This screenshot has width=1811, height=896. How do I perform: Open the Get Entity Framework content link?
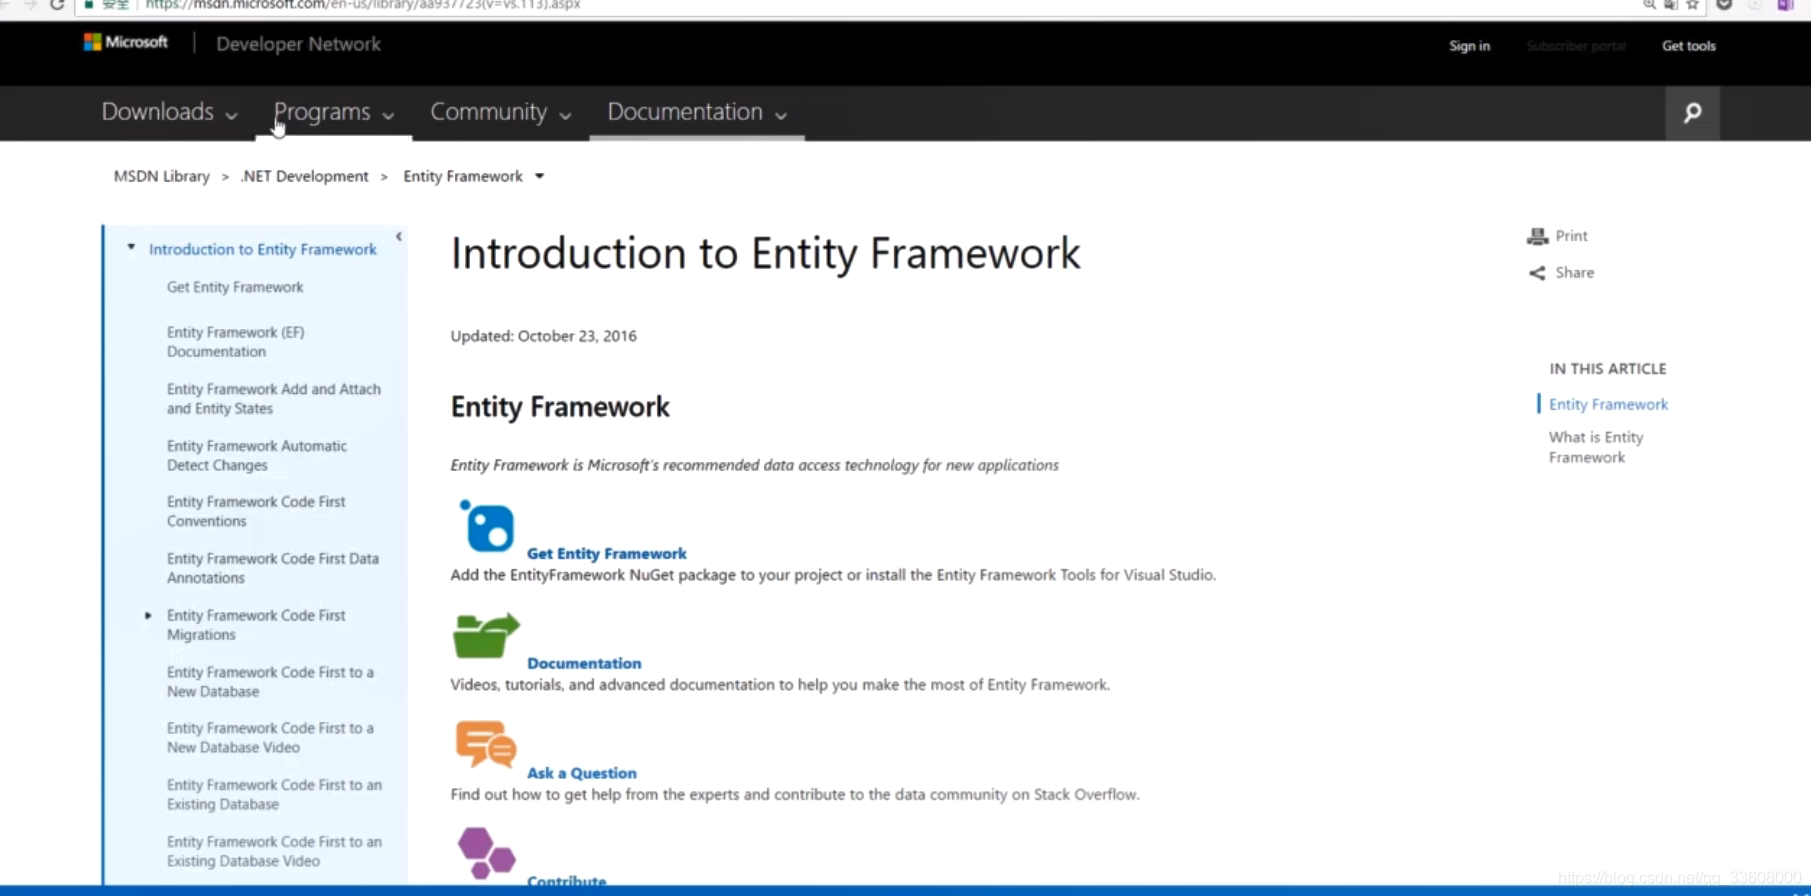click(606, 553)
